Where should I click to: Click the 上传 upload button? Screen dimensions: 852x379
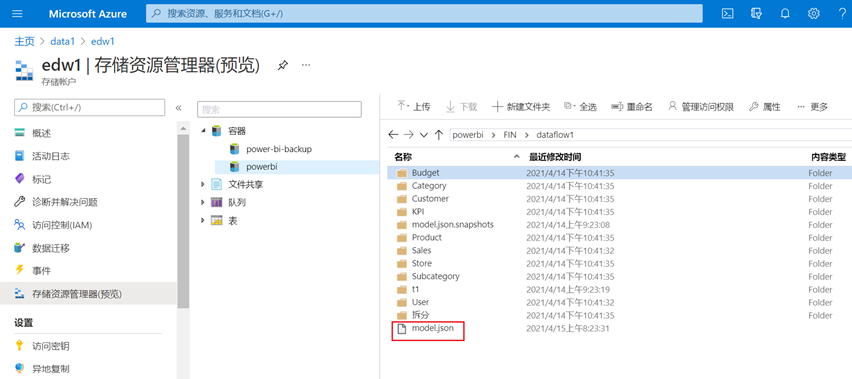(414, 107)
